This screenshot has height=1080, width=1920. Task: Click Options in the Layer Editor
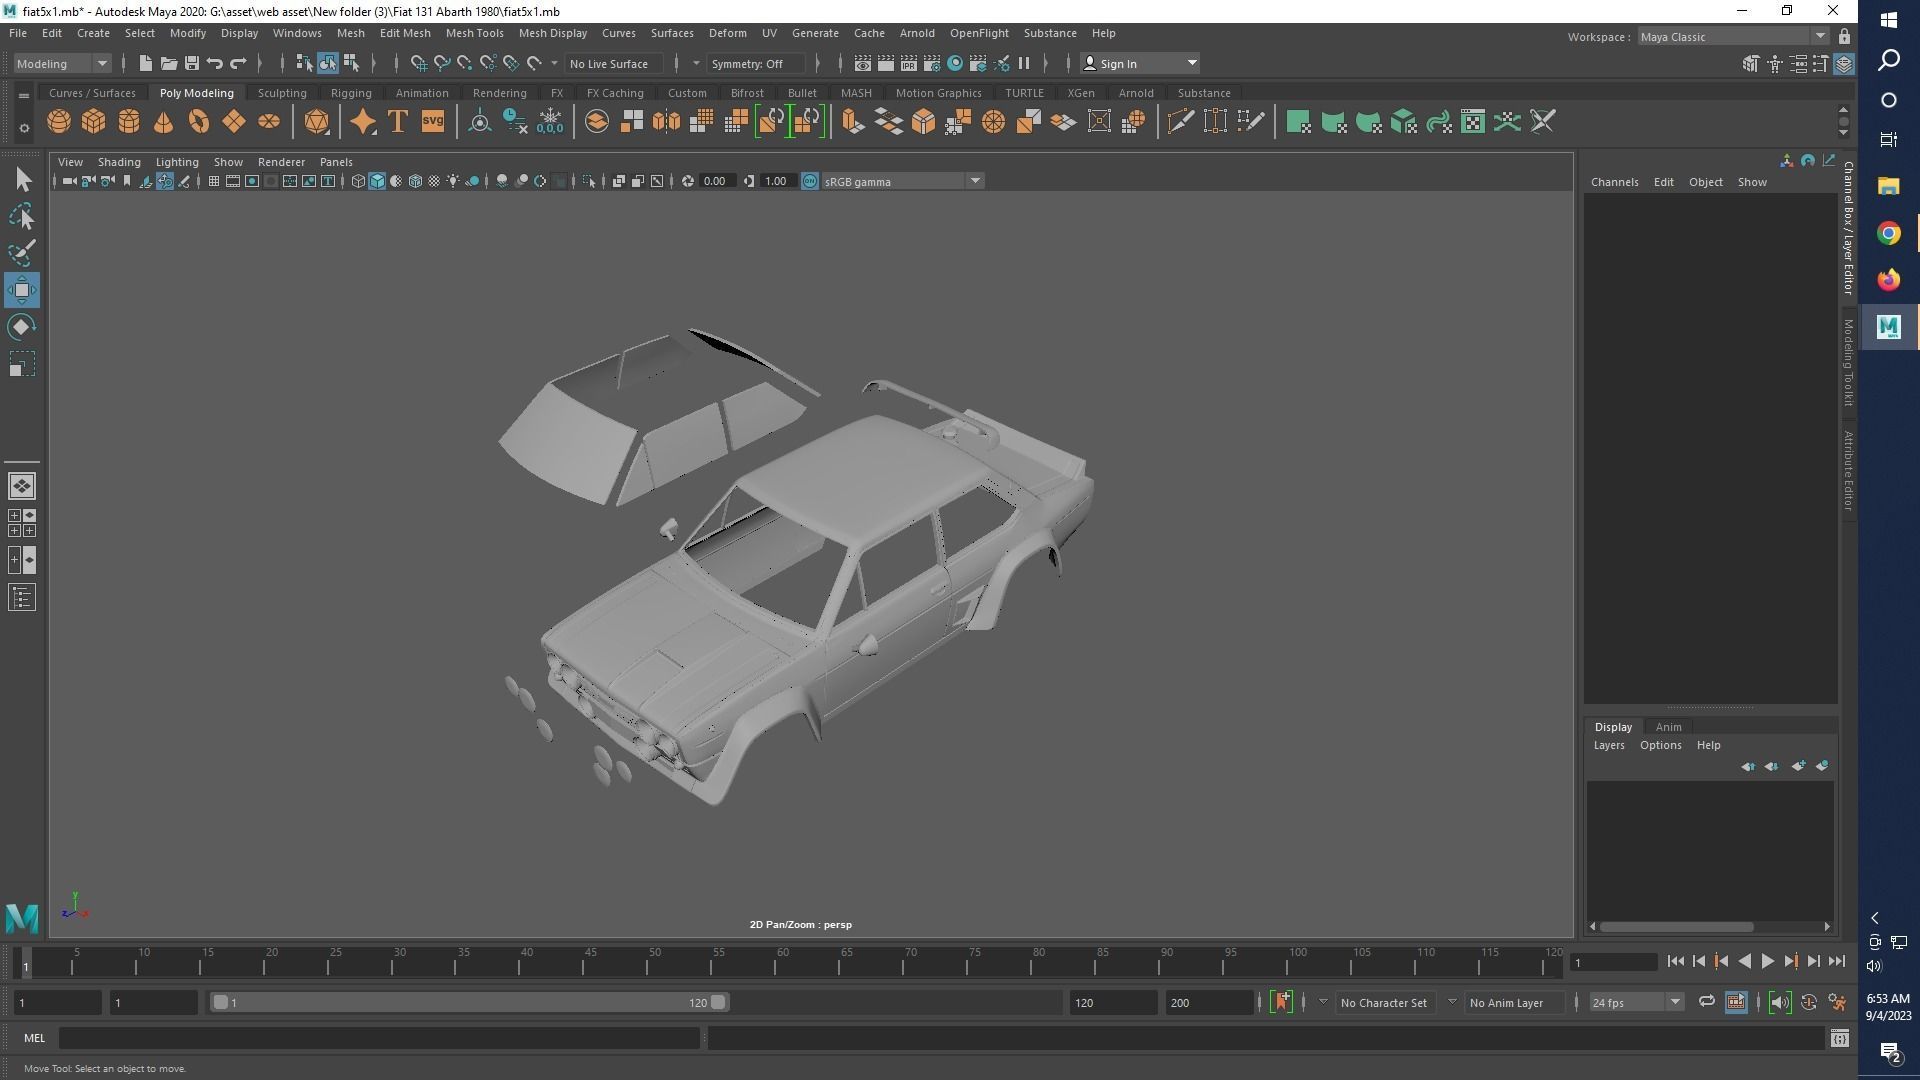[x=1660, y=745]
